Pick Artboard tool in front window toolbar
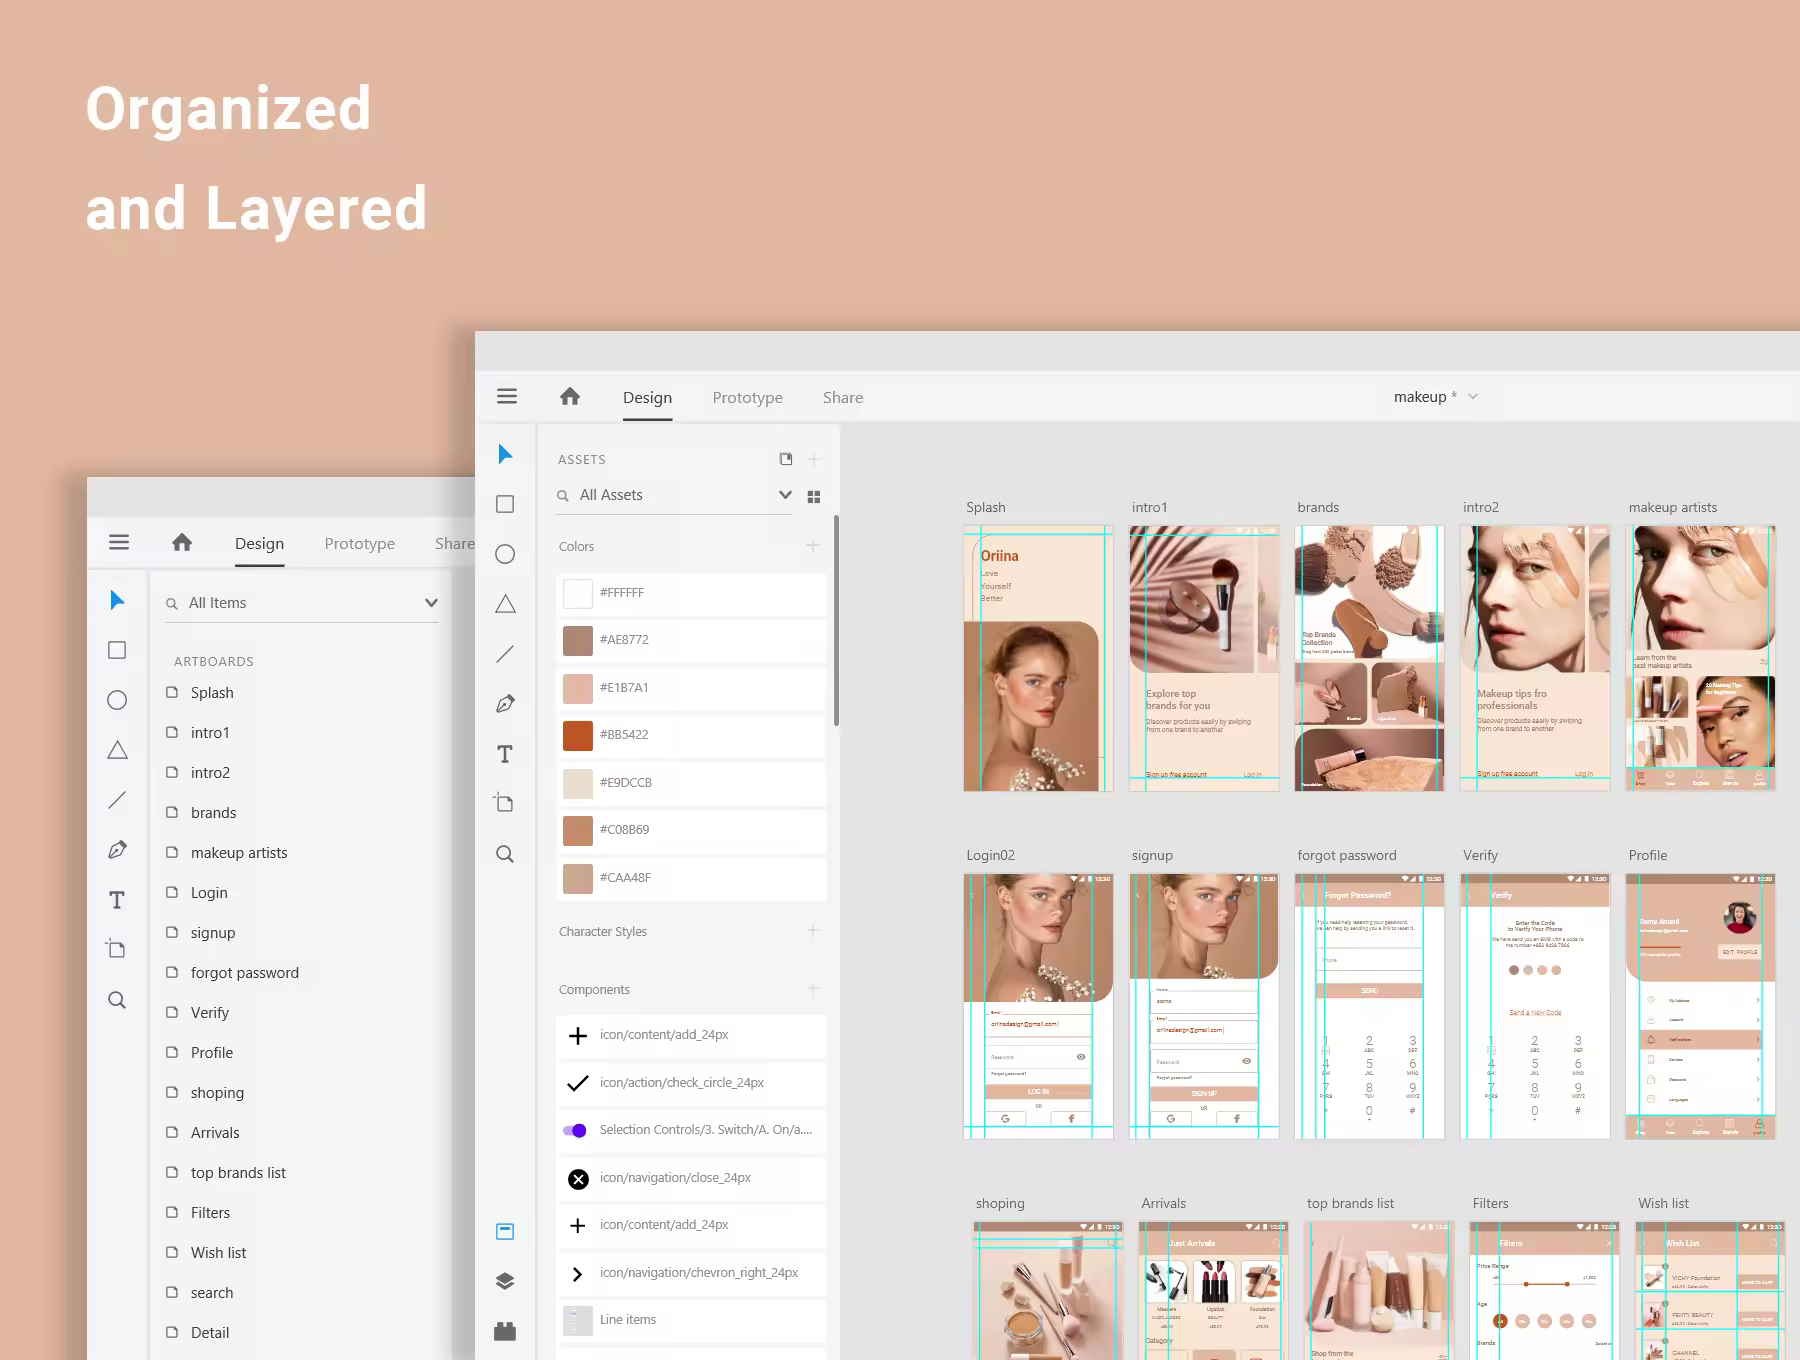Screen dimensions: 1800x1360 (504, 803)
